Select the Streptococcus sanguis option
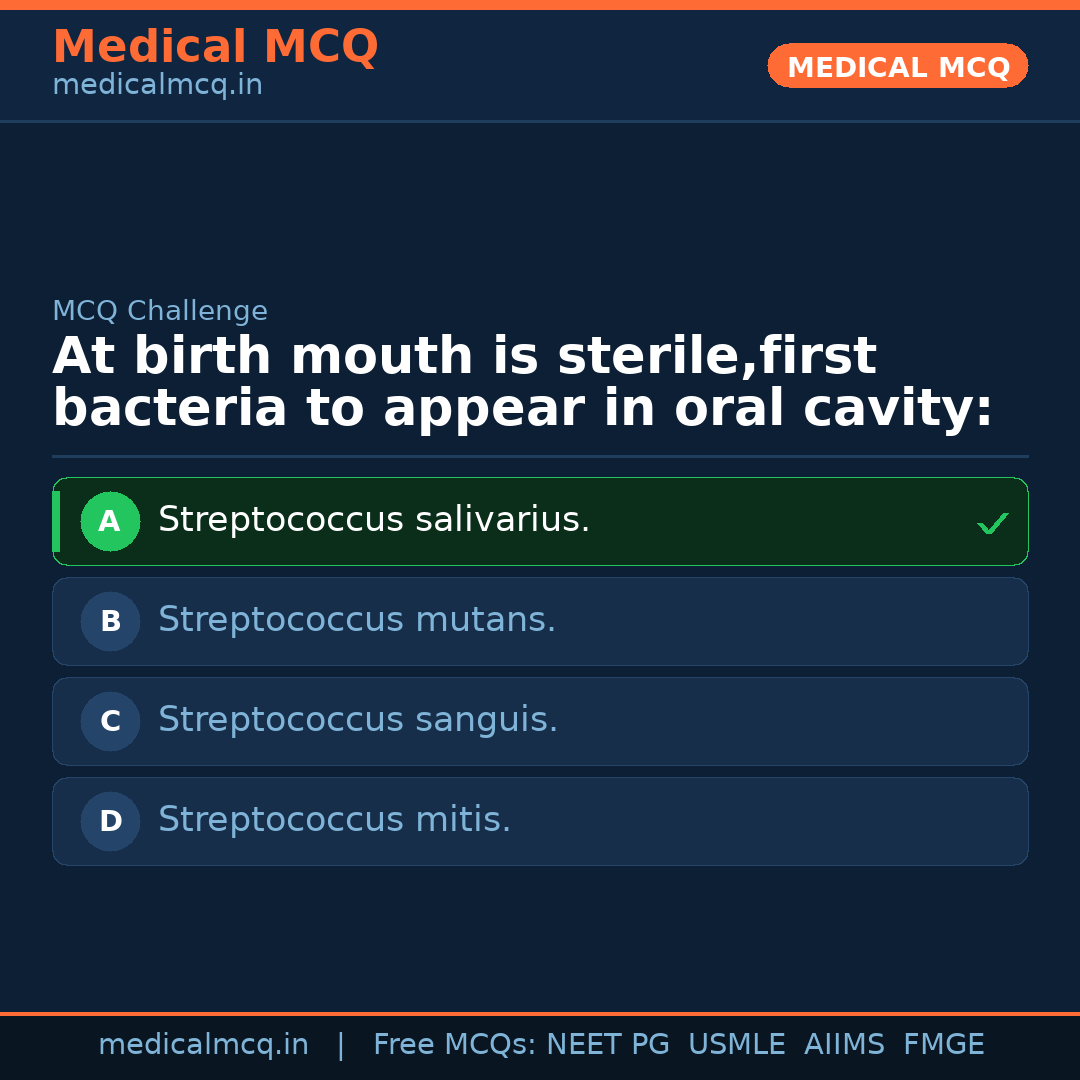This screenshot has width=1080, height=1080. pos(358,720)
